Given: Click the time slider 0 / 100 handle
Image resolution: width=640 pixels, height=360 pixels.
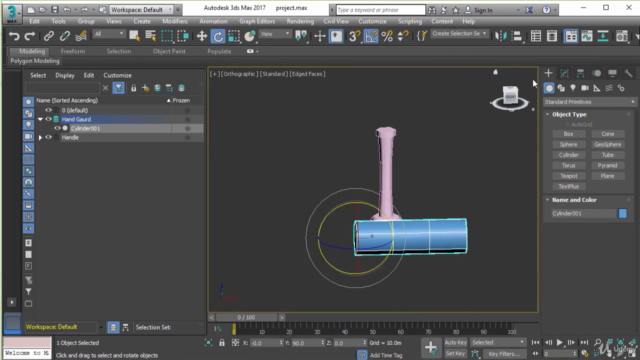Looking at the screenshot, I should (x=246, y=317).
